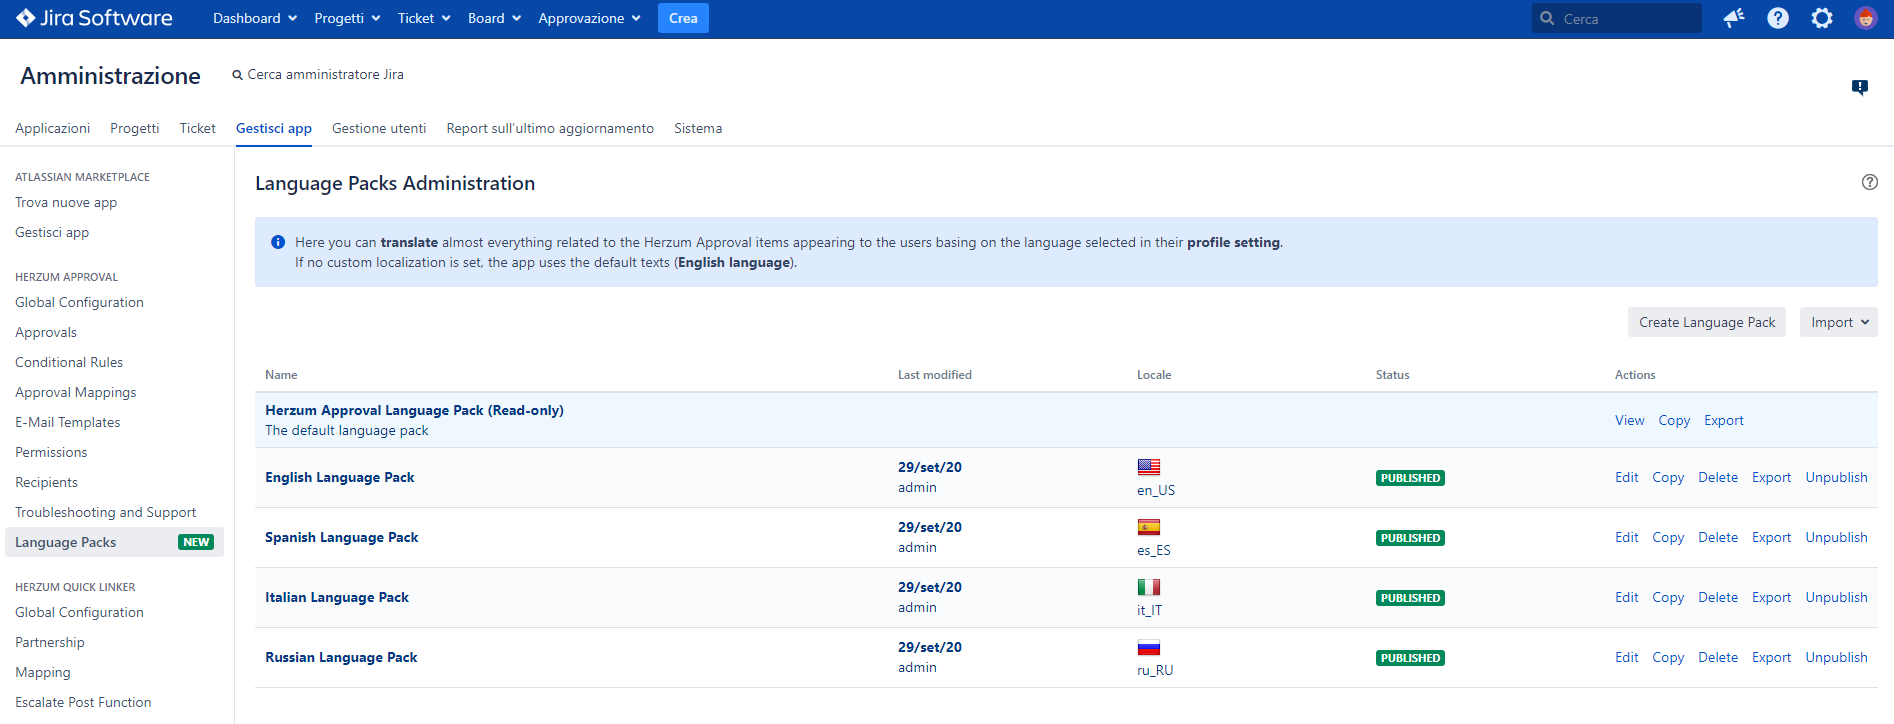1894x724 pixels.
Task: Switch to the Sistema tab
Action: click(698, 128)
